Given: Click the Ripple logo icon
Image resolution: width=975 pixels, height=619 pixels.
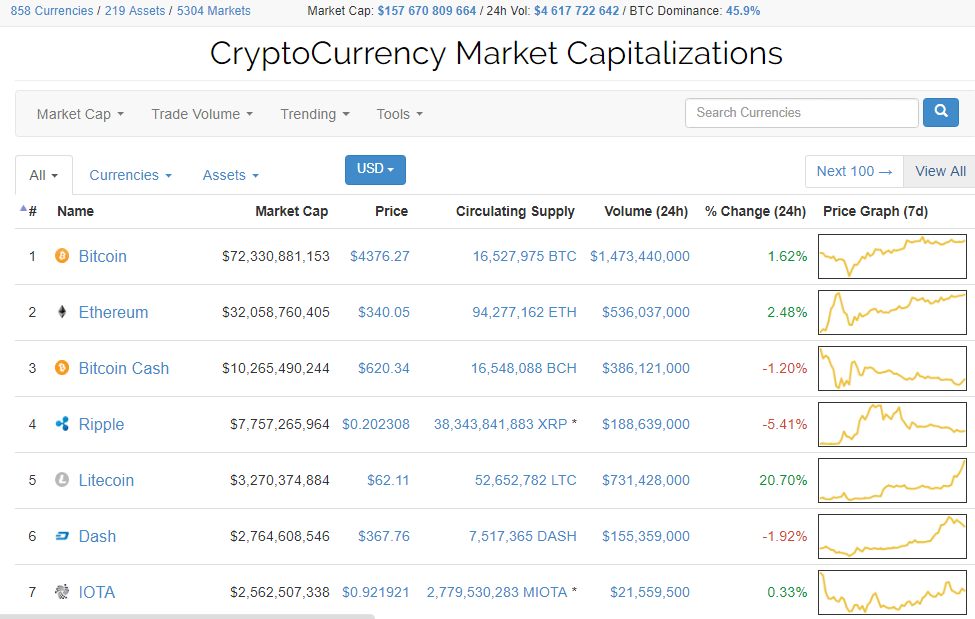Looking at the screenshot, I should [62, 424].
